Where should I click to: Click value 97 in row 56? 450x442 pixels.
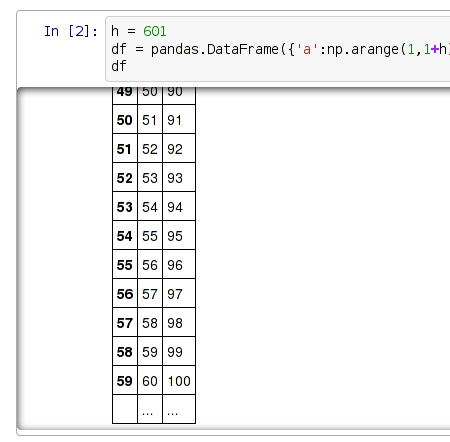(x=179, y=293)
